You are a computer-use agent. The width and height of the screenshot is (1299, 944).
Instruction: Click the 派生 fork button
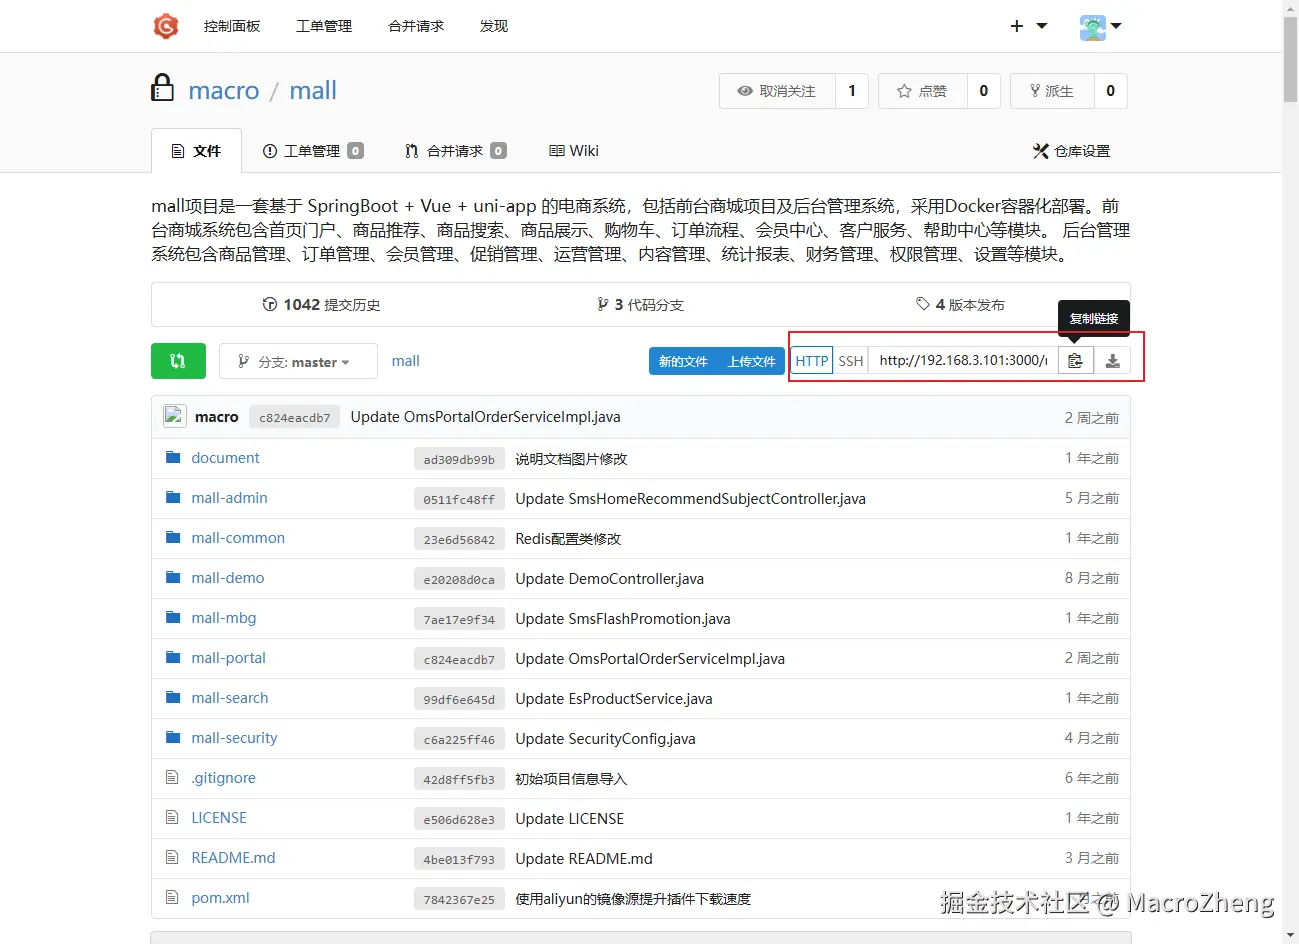click(x=1052, y=91)
